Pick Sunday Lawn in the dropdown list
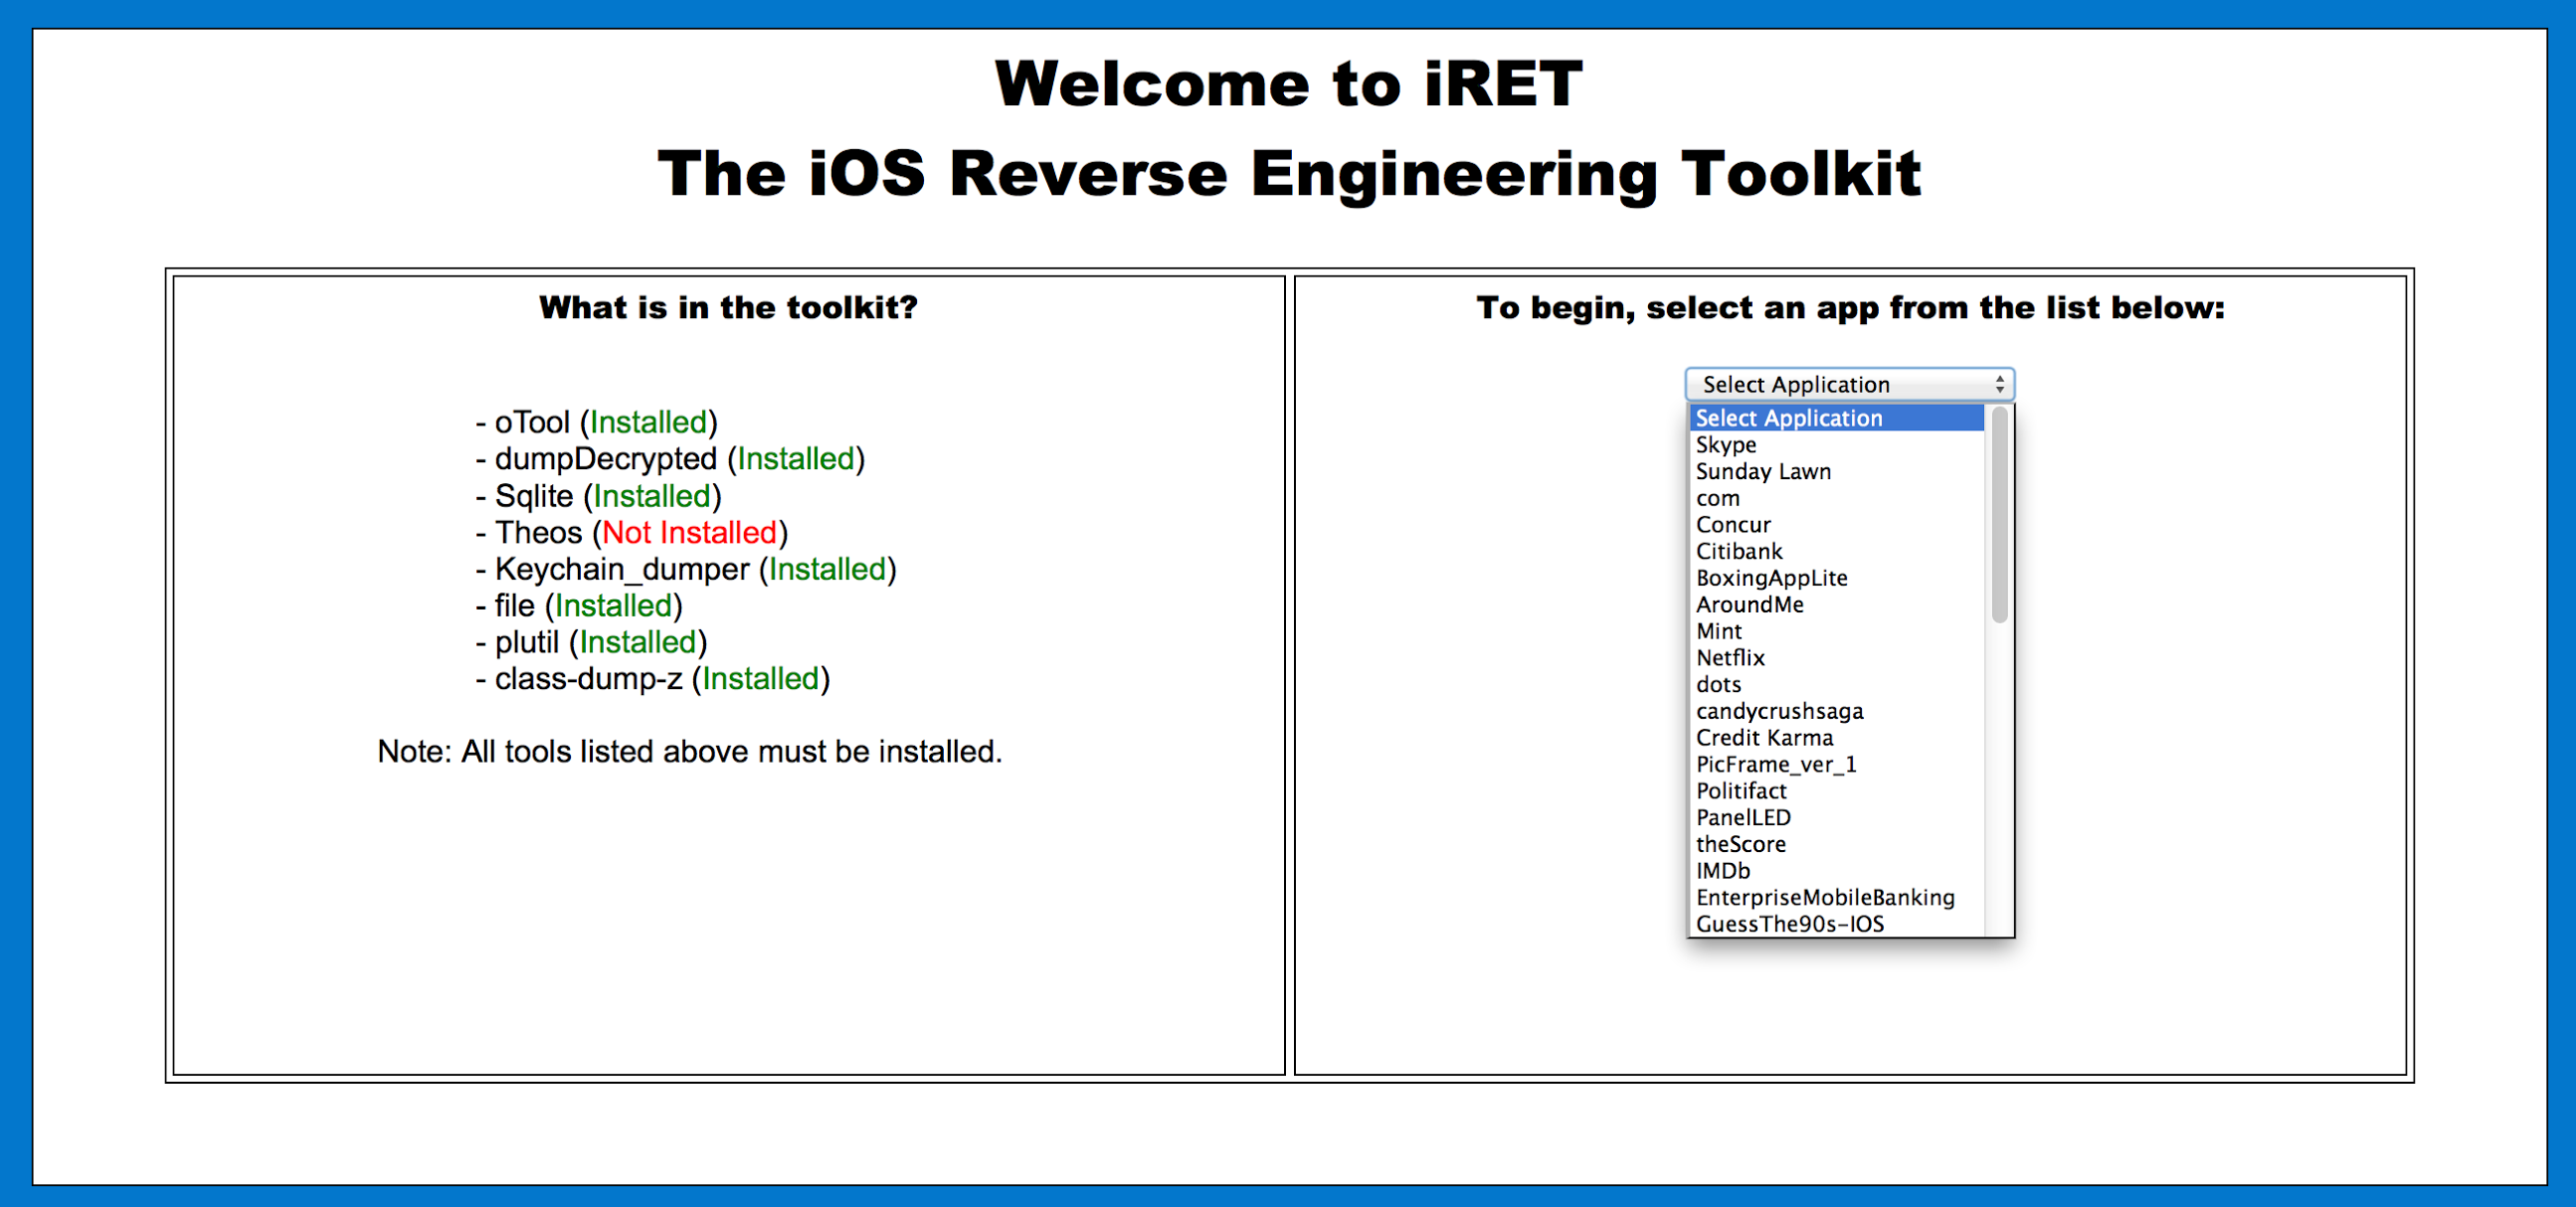2576x1207 pixels. click(x=1763, y=472)
